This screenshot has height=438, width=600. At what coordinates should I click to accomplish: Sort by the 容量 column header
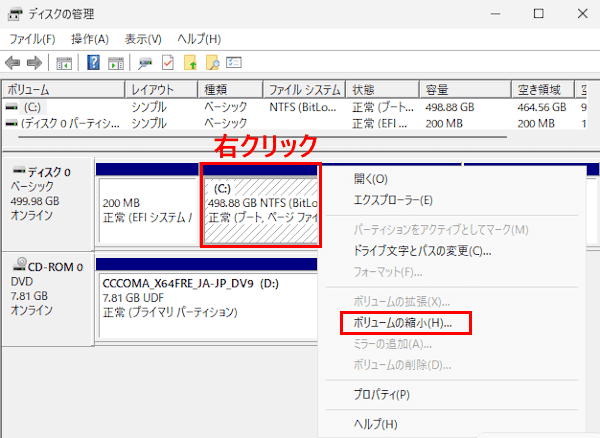tap(466, 90)
